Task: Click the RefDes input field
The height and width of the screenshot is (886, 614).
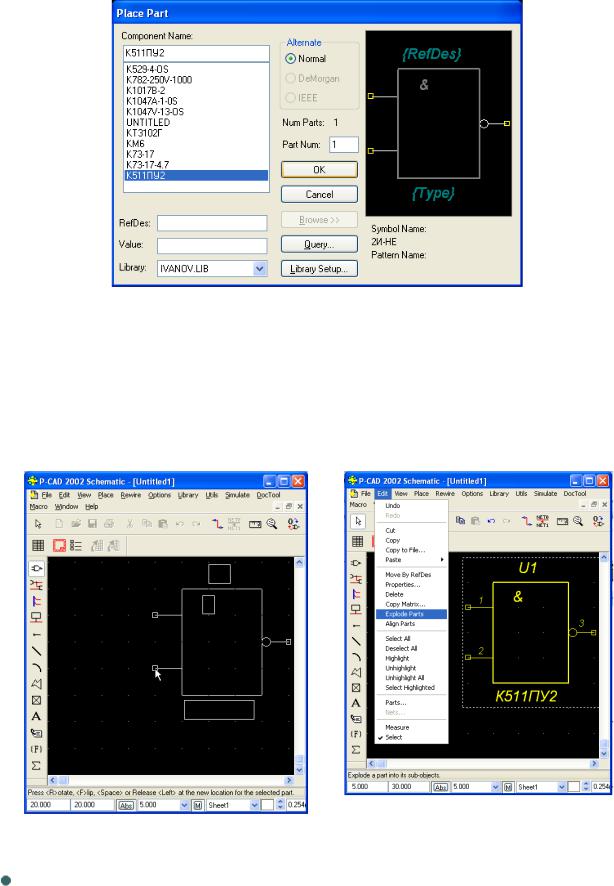Action: point(212,223)
